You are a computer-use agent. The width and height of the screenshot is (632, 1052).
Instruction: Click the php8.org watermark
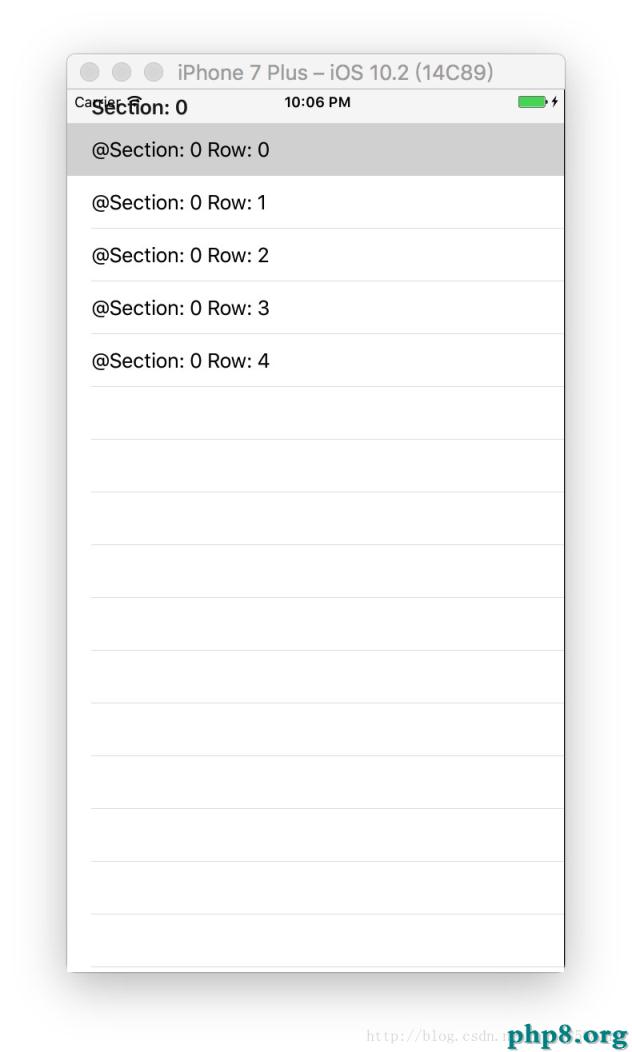pos(567,1033)
